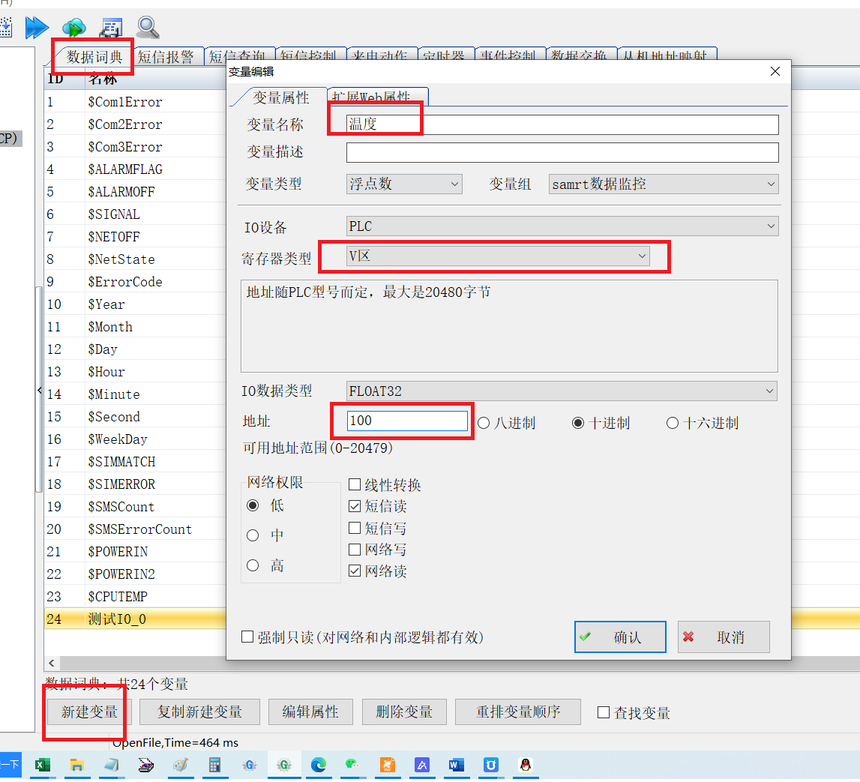This screenshot has width=860, height=782.
Task: Open Microsoft Word from the taskbar
Action: 456,764
